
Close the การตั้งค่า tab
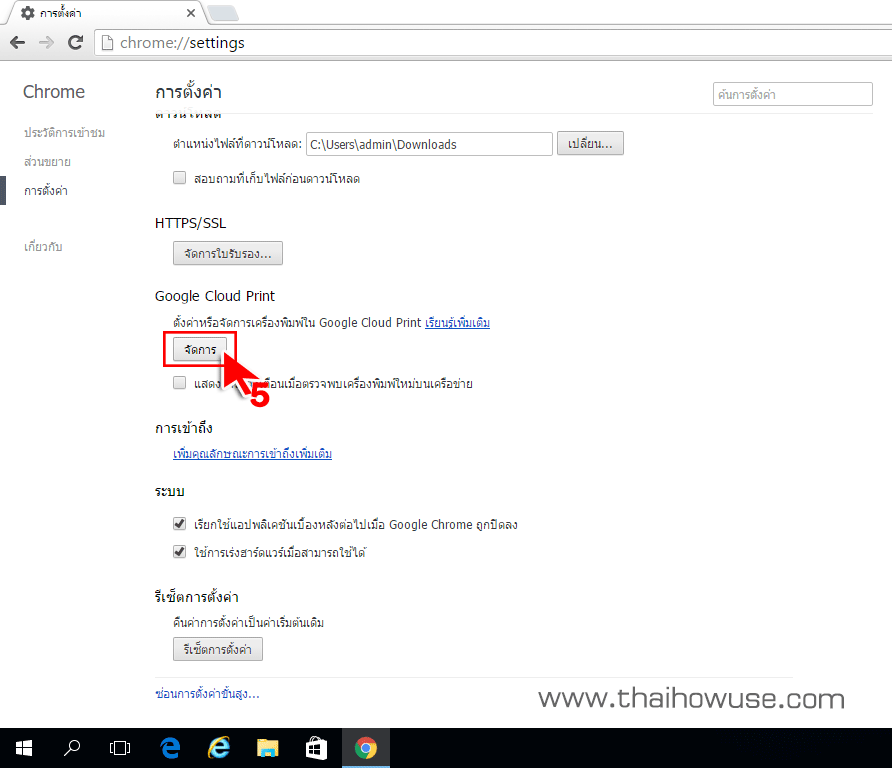191,13
